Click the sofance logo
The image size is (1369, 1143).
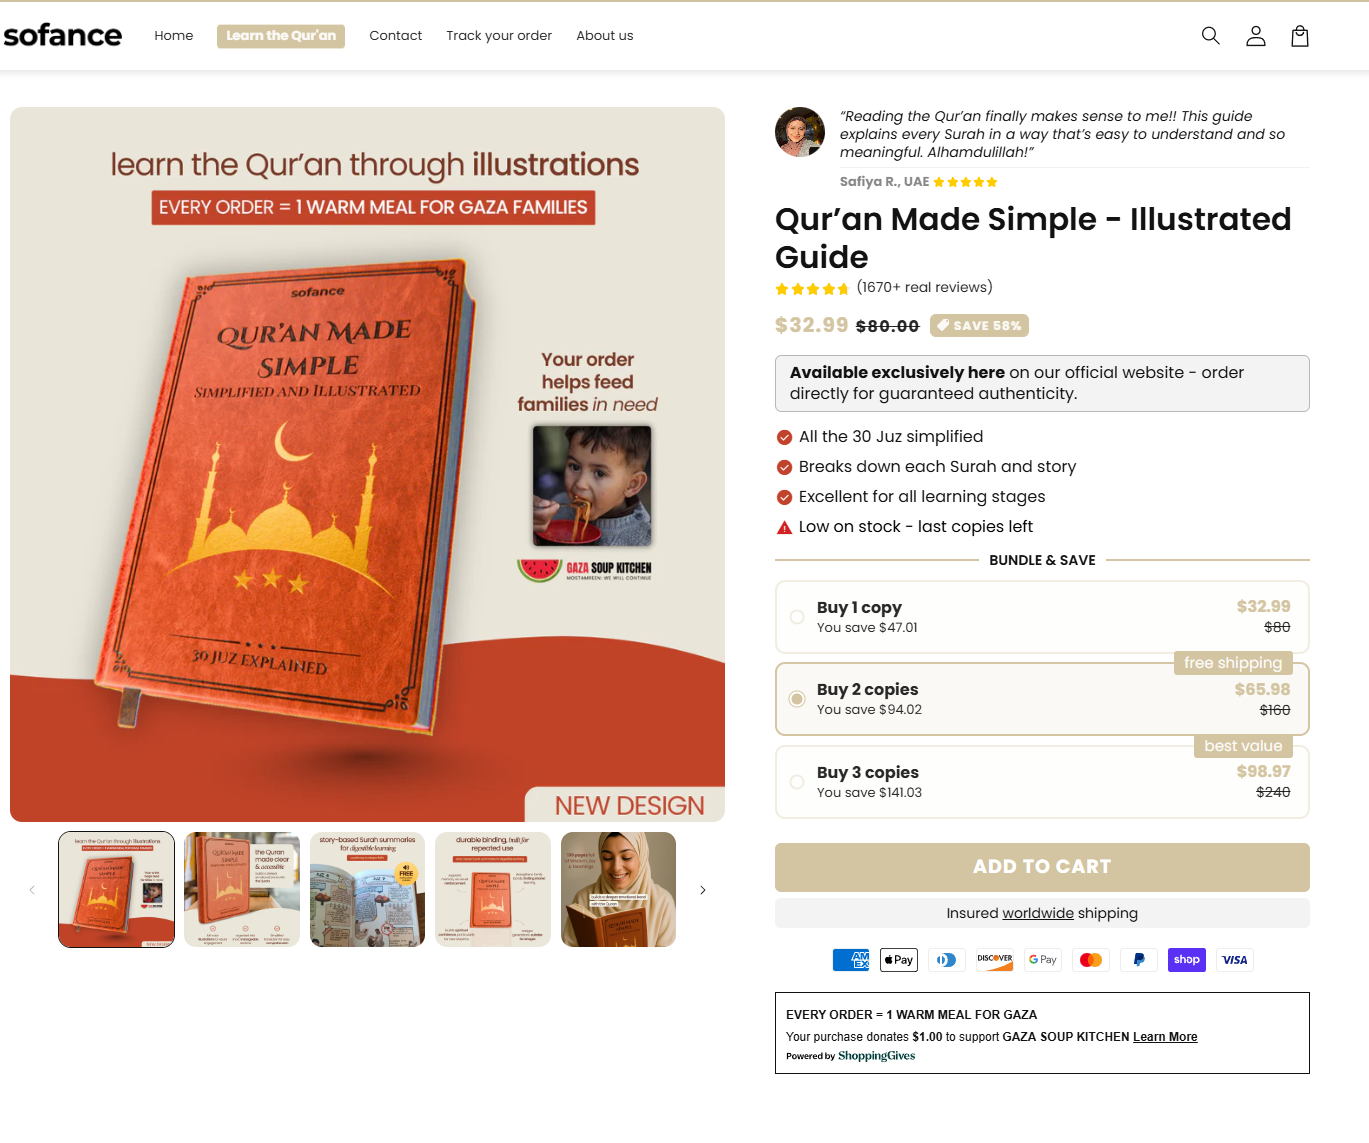click(x=63, y=35)
